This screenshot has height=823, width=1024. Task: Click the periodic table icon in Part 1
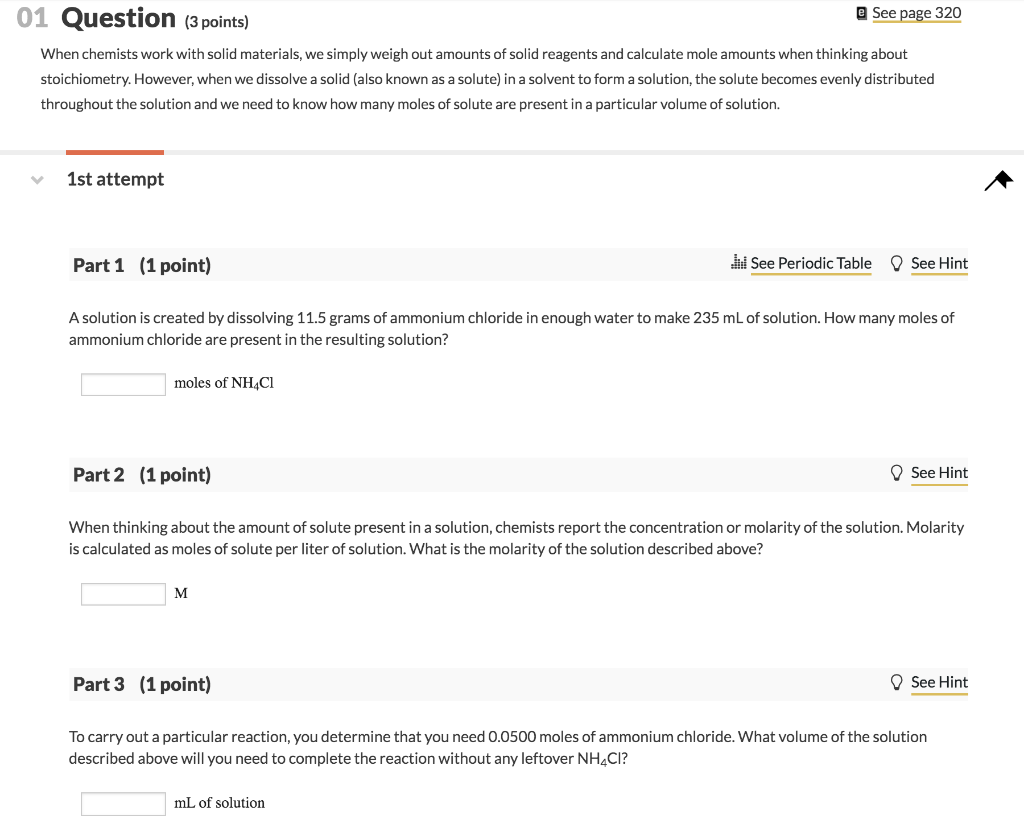(738, 262)
